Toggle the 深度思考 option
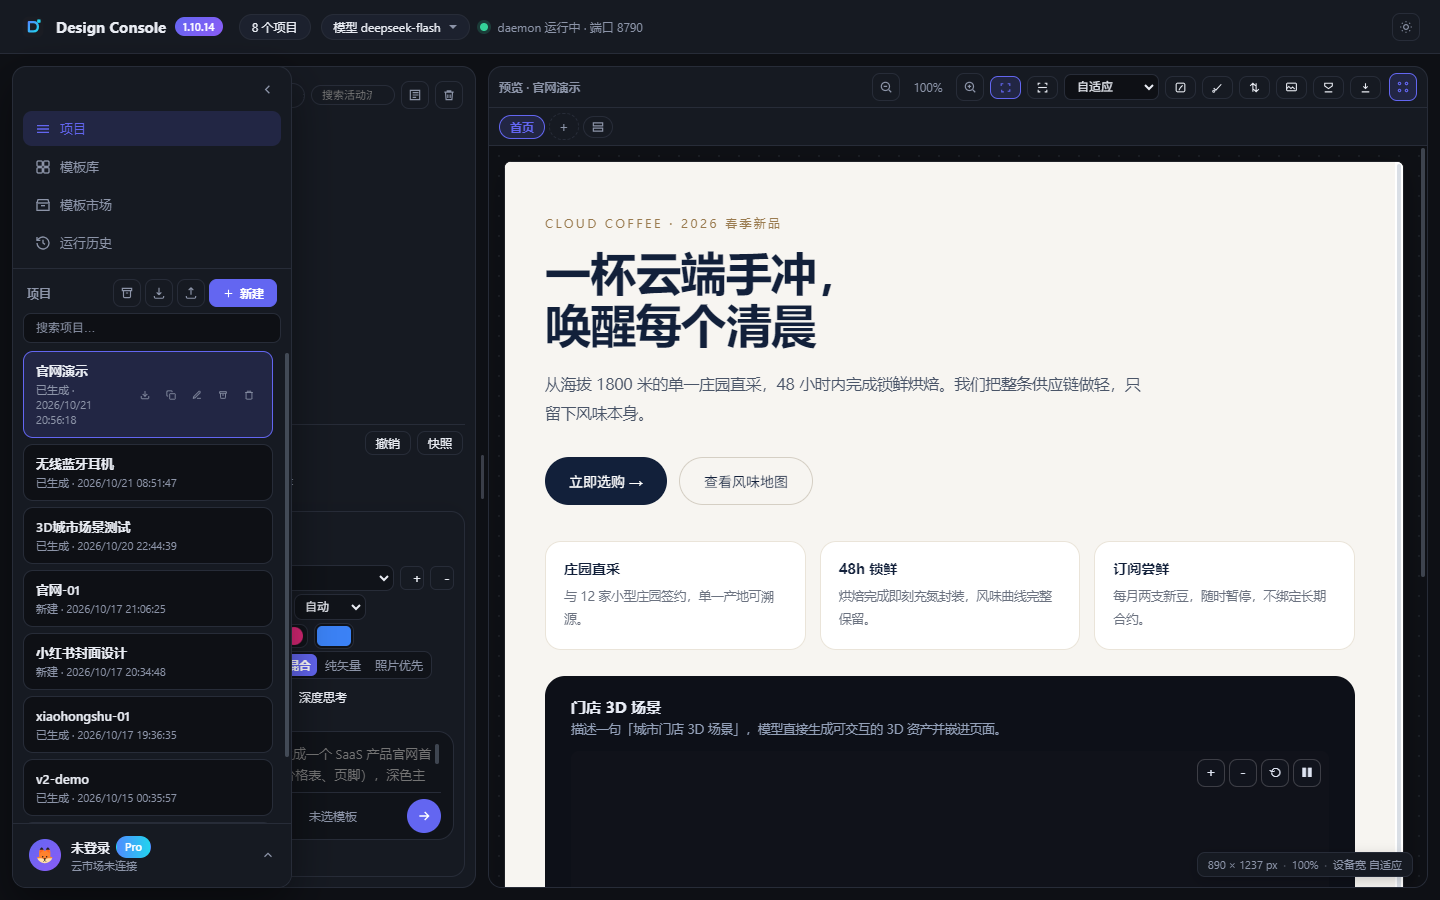This screenshot has height=900, width=1440. point(323,698)
